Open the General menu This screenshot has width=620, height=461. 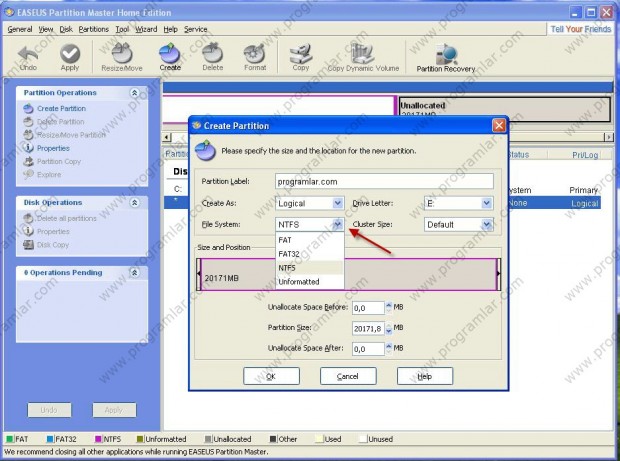tap(20, 29)
